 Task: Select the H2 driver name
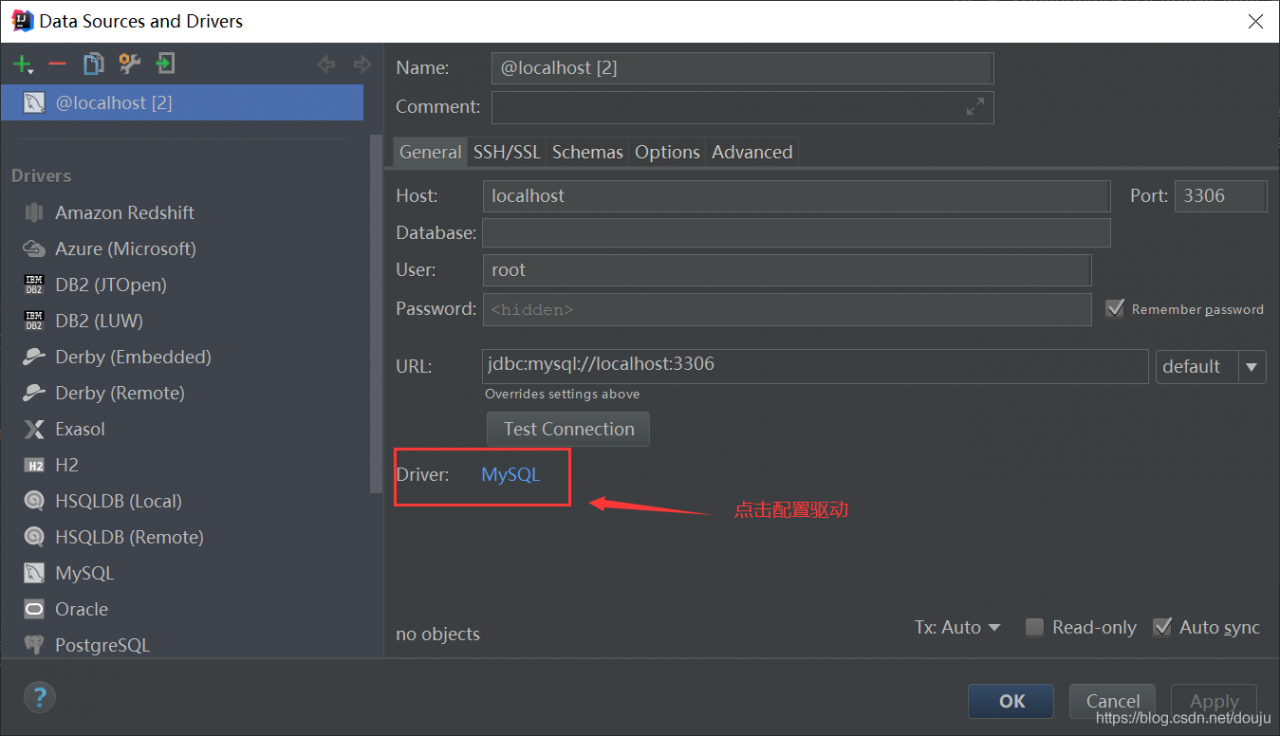[67, 465]
